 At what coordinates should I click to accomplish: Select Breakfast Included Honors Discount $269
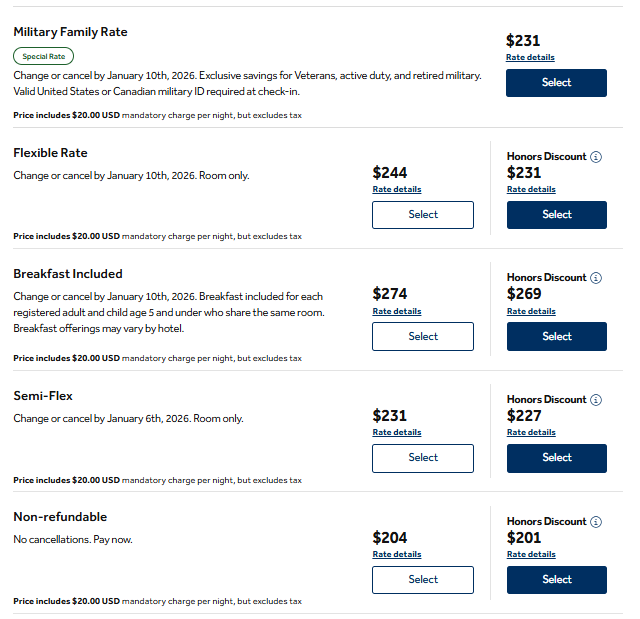(556, 337)
